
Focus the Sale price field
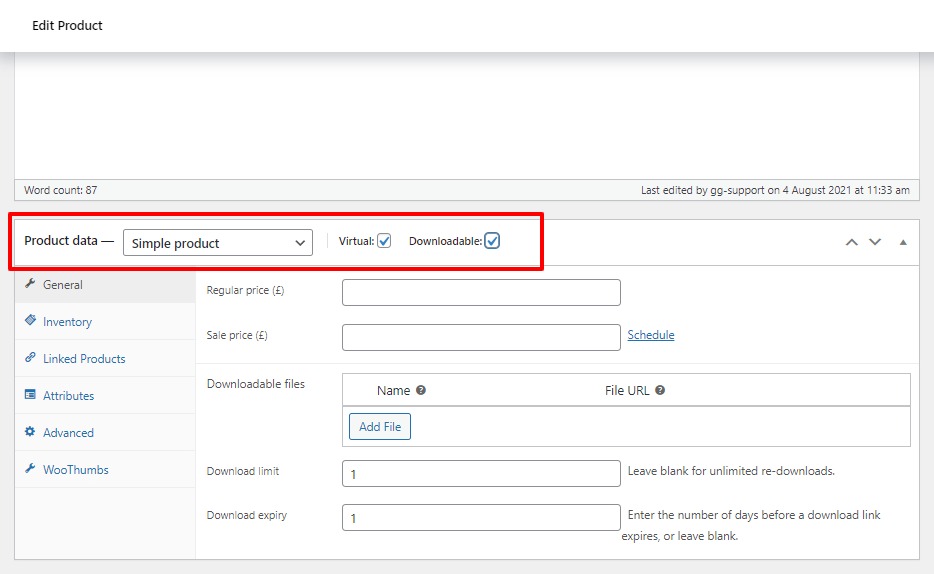[481, 337]
